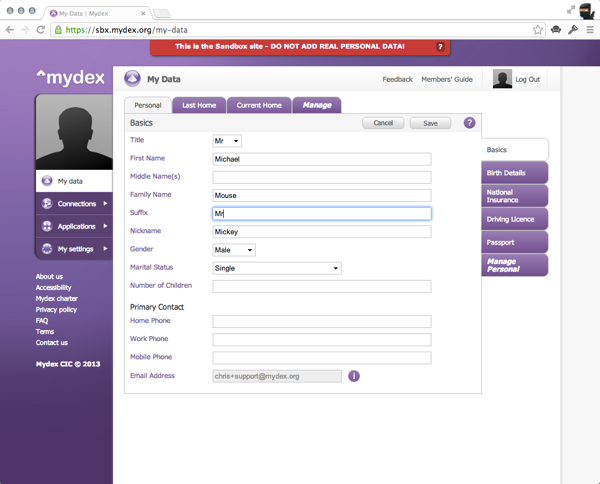Click the Mobile Phone field
This screenshot has height=484, width=600.
pos(322,358)
